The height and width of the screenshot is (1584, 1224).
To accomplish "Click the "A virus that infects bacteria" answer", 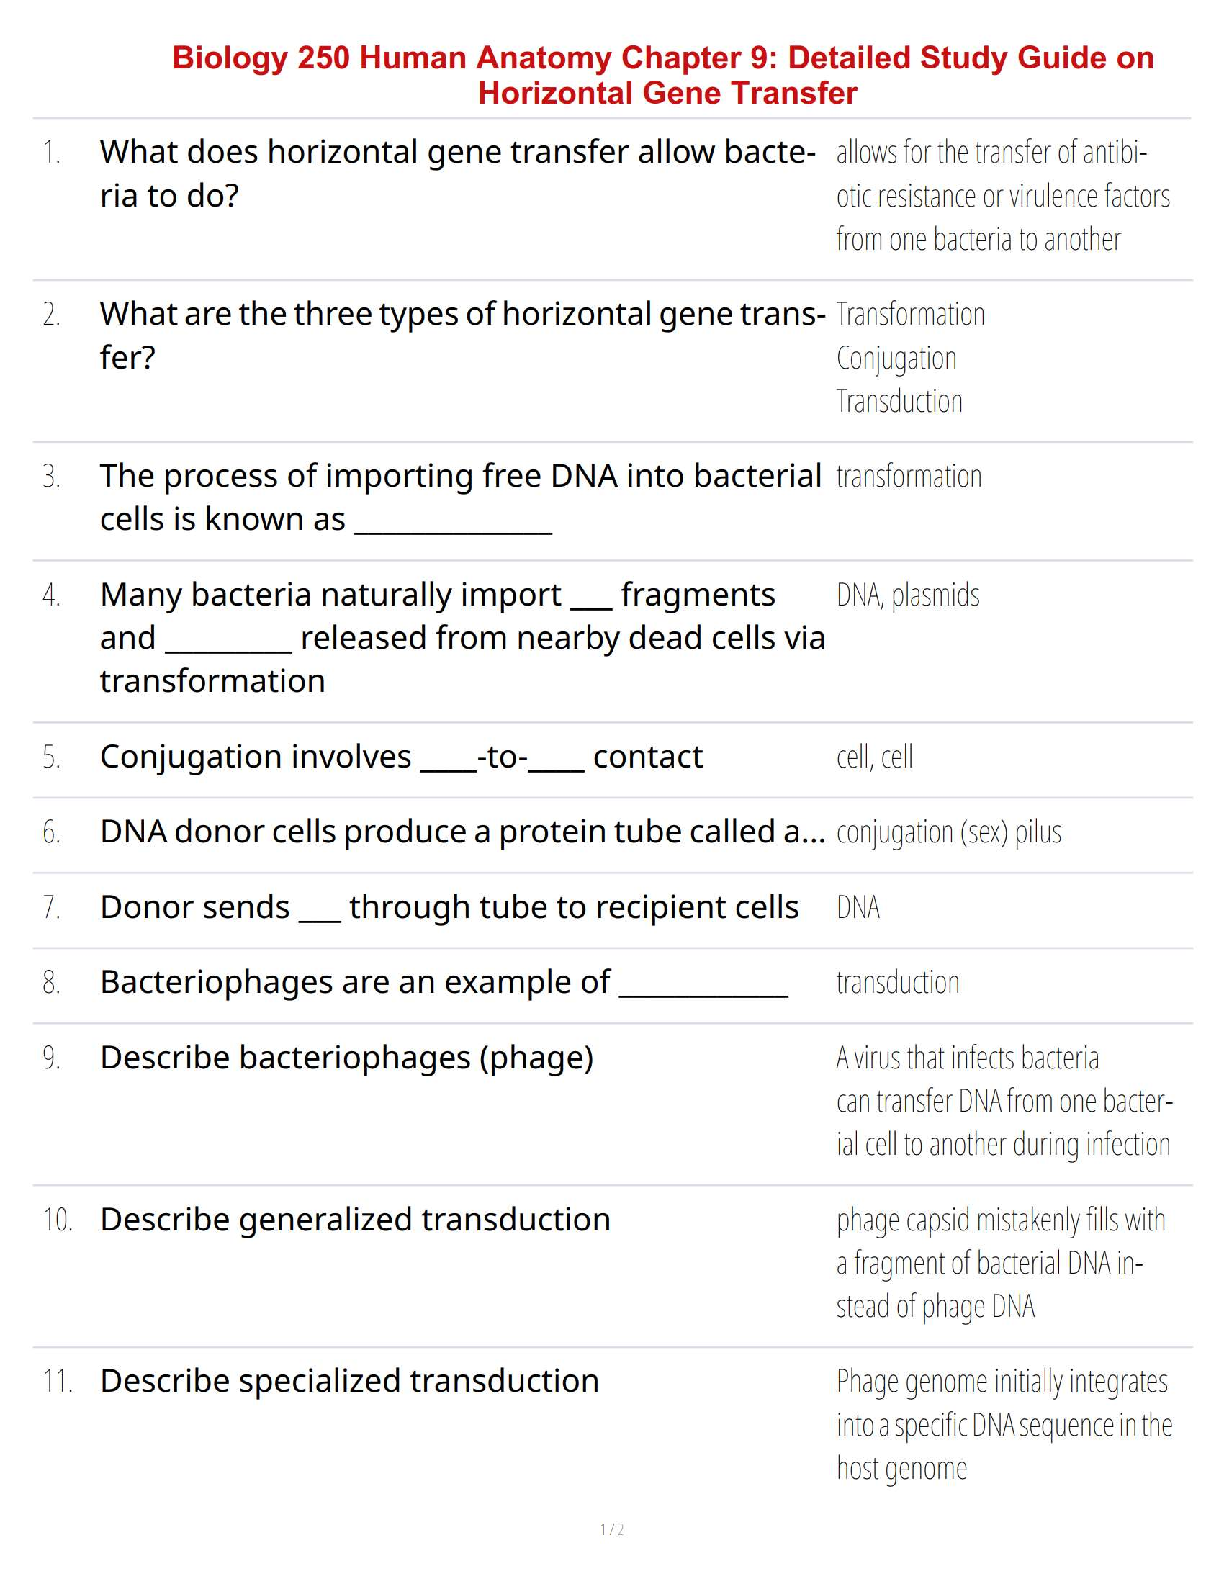I will pos(967,1058).
